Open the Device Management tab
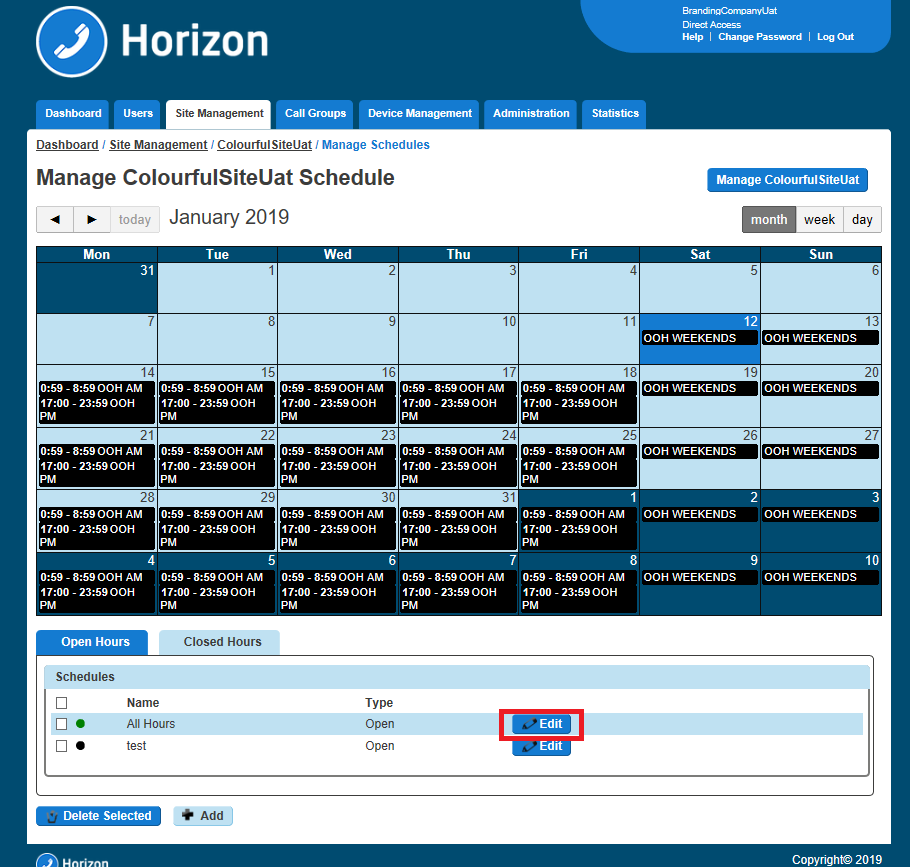Screen dimensions: 910x867 pyautogui.click(x=420, y=114)
